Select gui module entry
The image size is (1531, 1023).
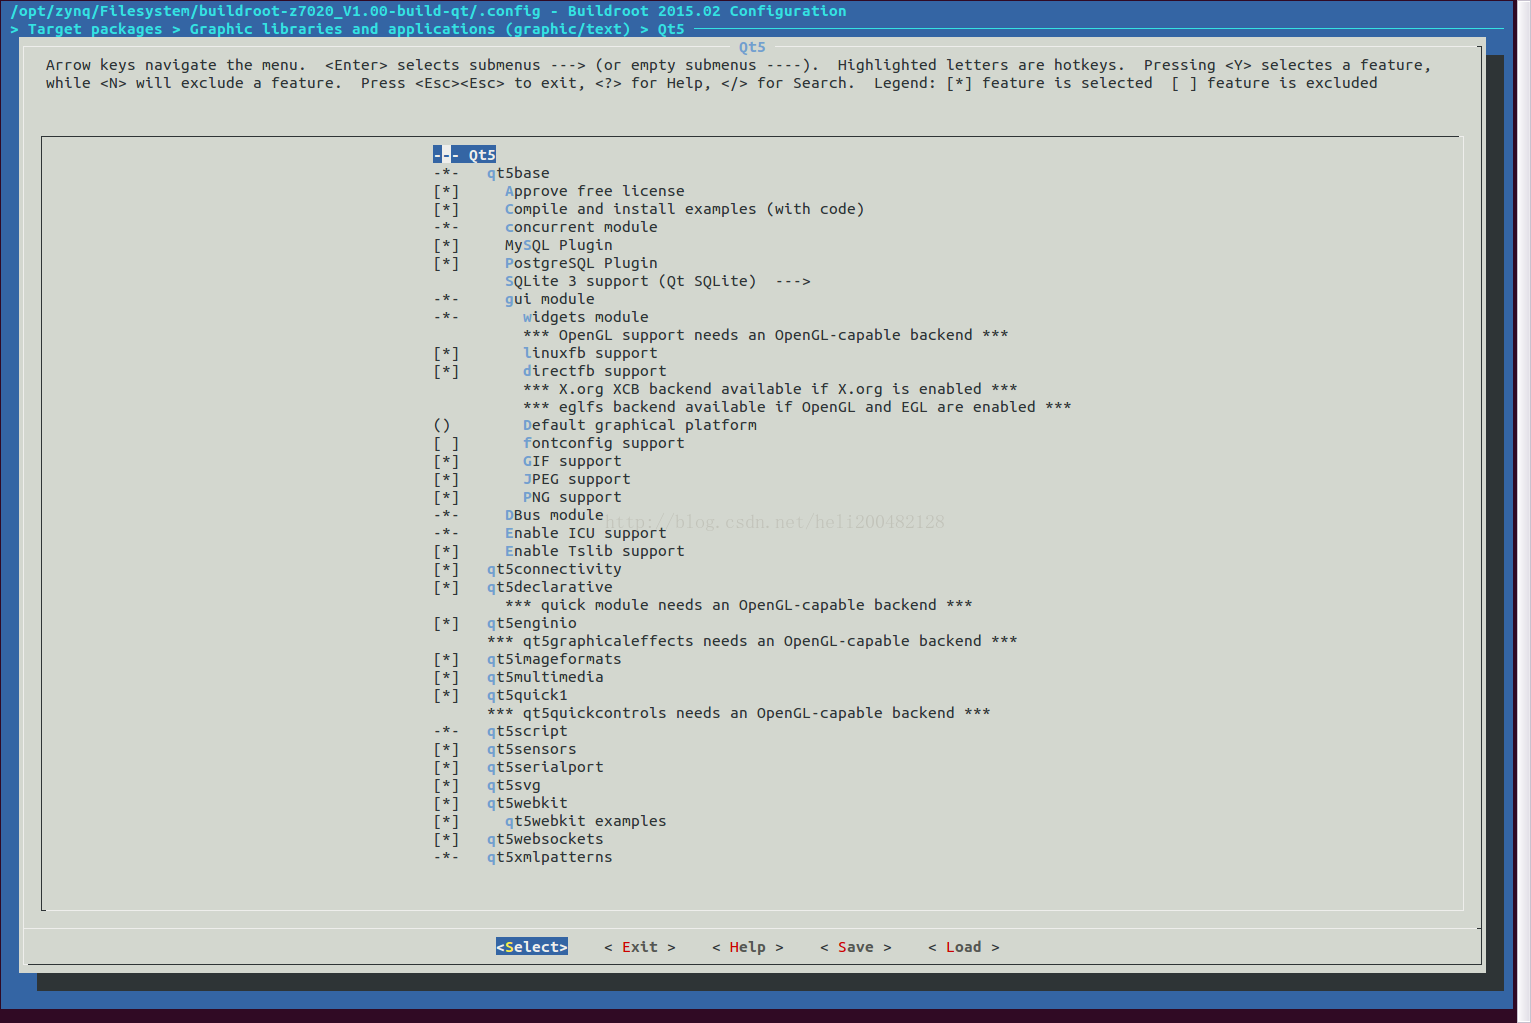(549, 299)
